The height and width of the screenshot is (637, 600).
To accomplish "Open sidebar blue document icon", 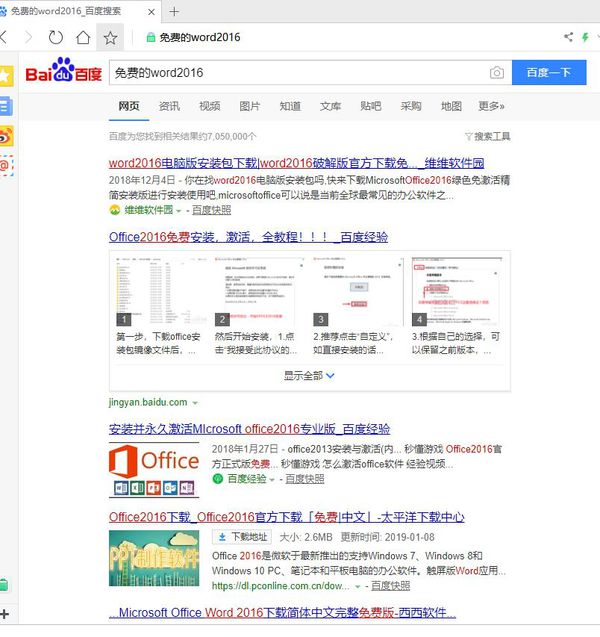I will pos(6,106).
